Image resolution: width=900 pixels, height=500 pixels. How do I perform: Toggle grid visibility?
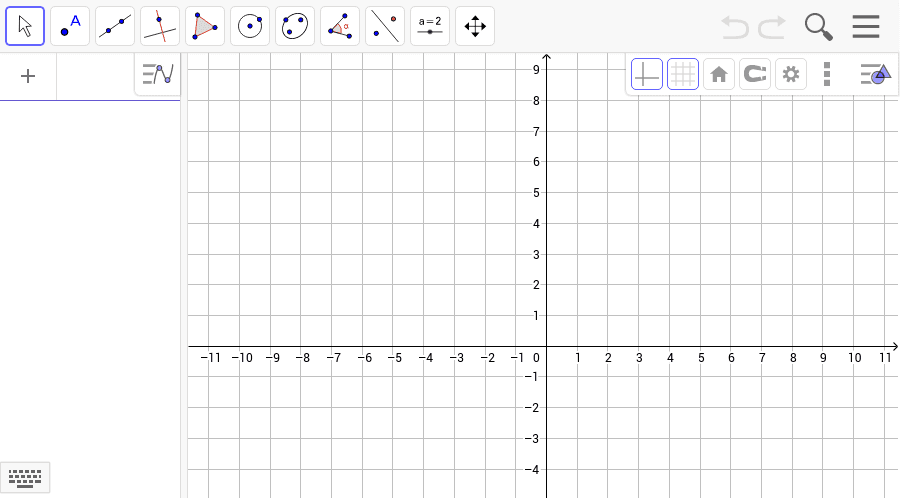click(683, 74)
